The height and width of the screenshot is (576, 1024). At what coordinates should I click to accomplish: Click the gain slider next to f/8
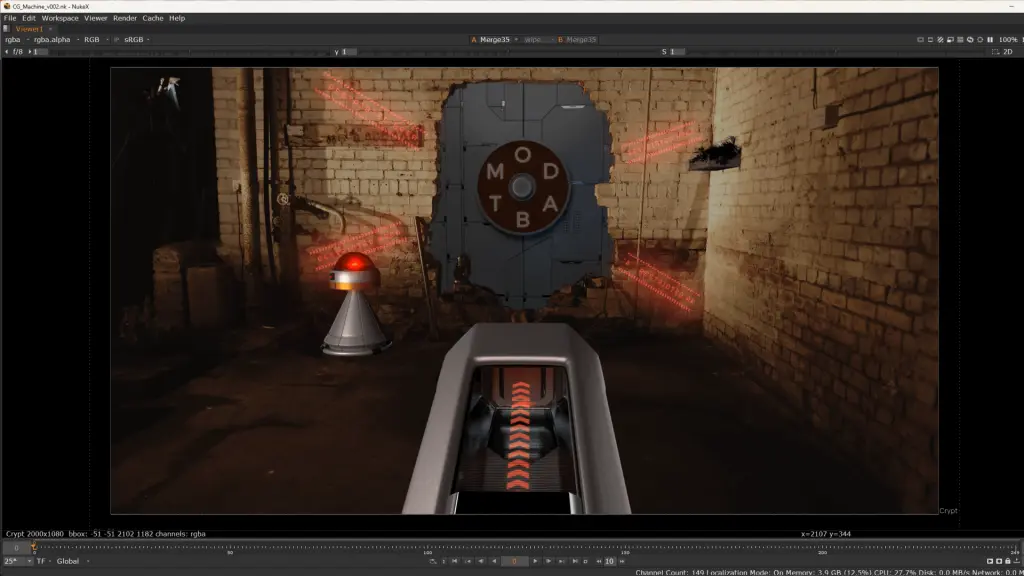[x=183, y=52]
